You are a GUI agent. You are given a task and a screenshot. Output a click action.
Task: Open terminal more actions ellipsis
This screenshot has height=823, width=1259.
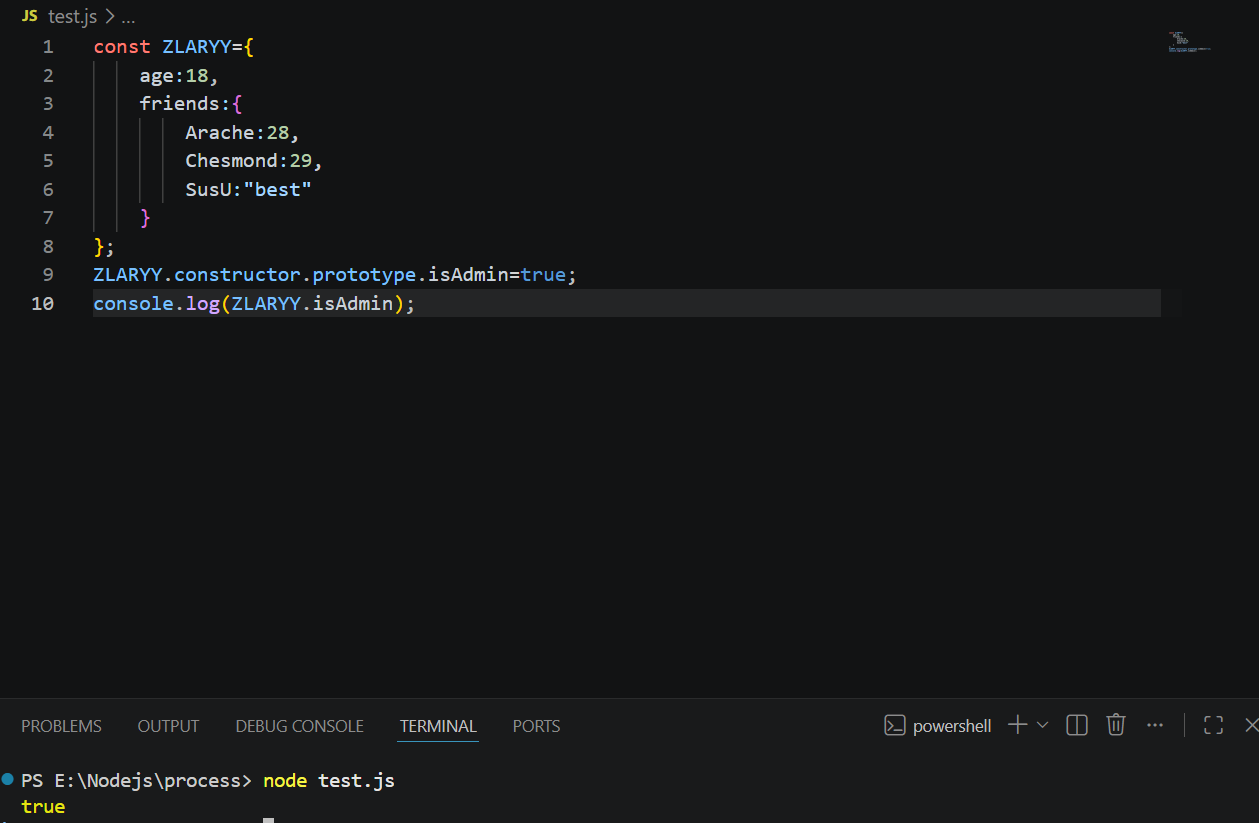(x=1155, y=725)
